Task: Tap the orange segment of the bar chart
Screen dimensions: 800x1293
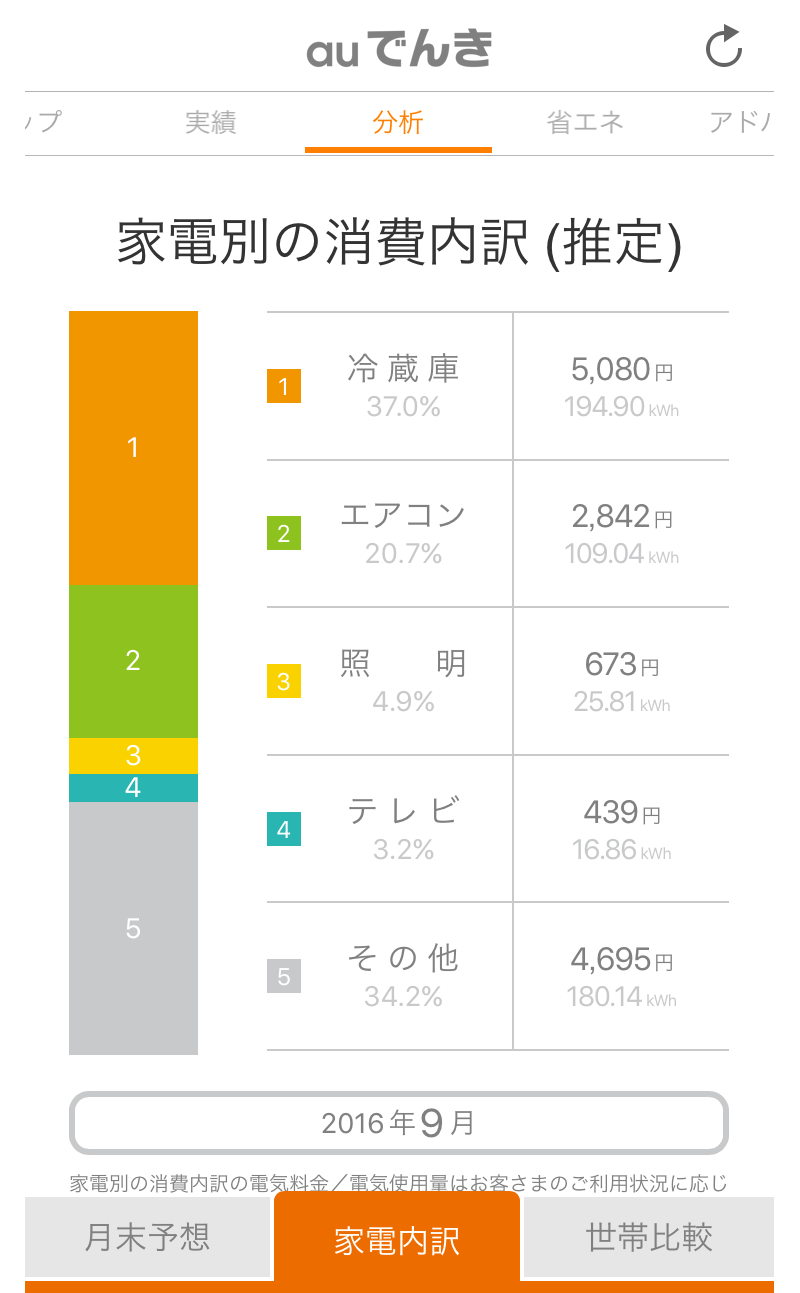Action: click(x=133, y=448)
